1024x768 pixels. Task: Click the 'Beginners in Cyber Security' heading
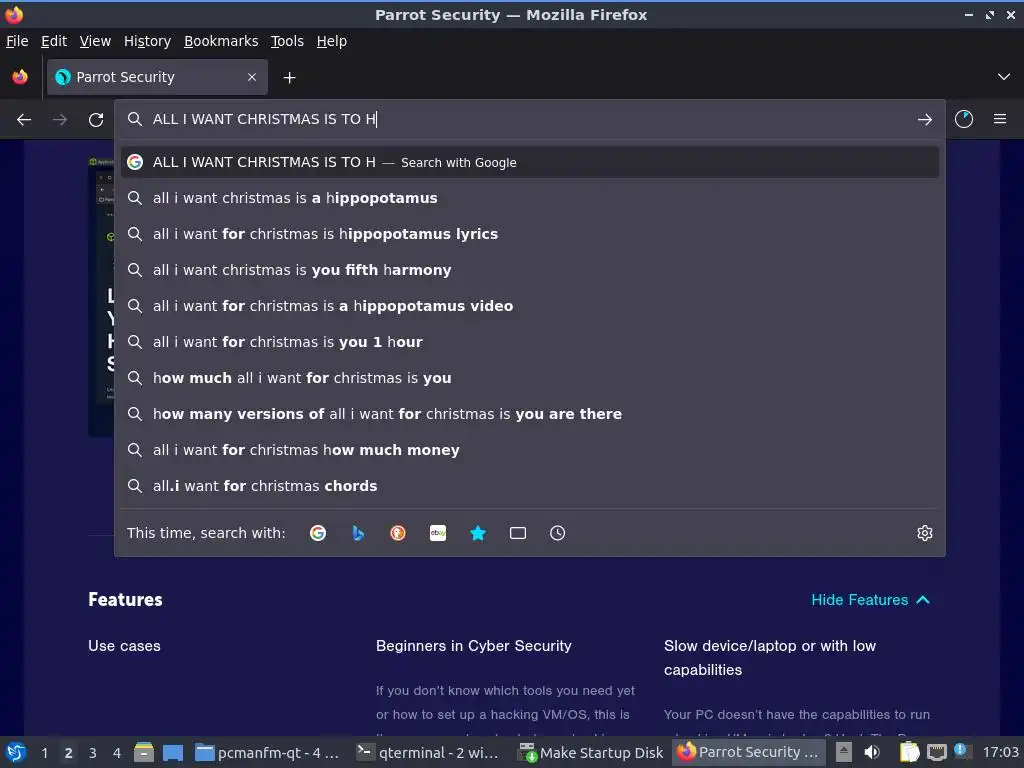click(x=473, y=646)
